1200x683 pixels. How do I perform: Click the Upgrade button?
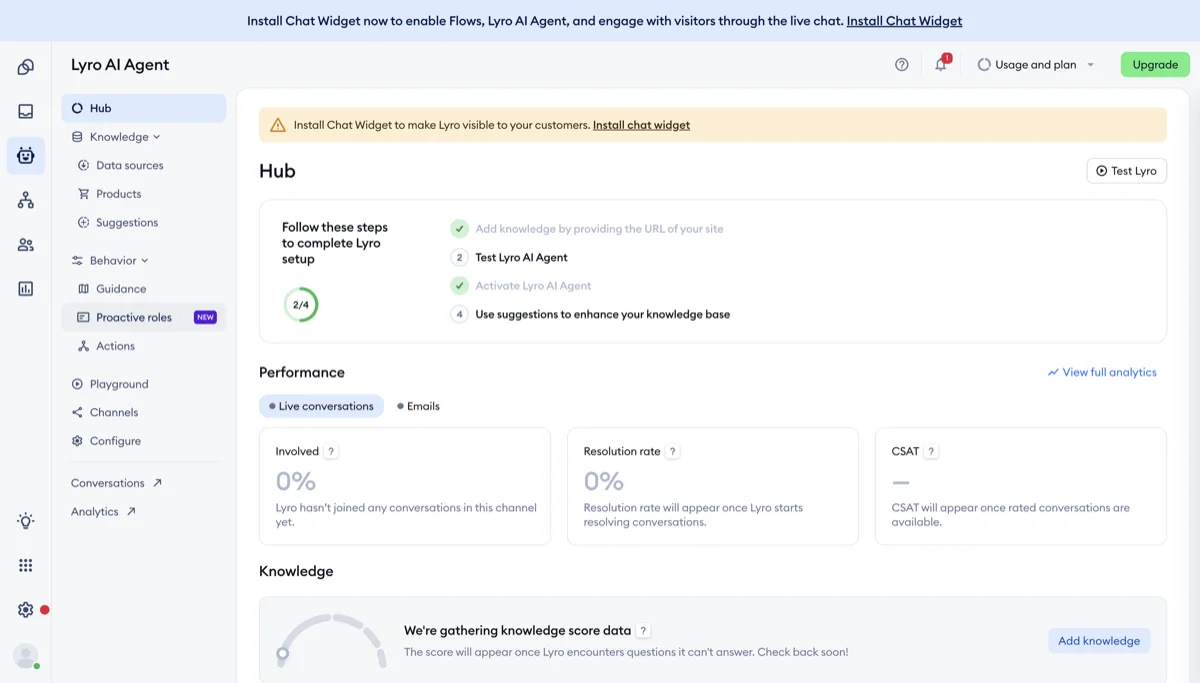(1155, 64)
